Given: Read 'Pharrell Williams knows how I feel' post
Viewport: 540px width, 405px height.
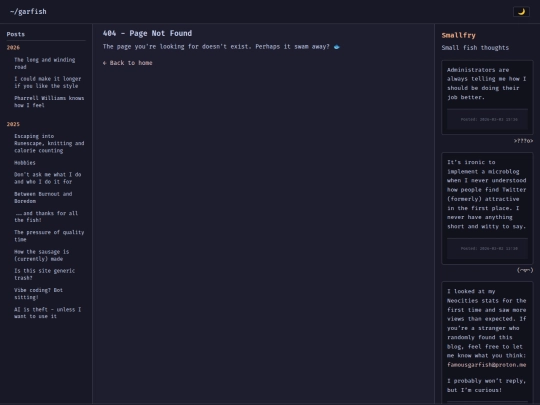Looking at the screenshot, I should click(49, 102).
